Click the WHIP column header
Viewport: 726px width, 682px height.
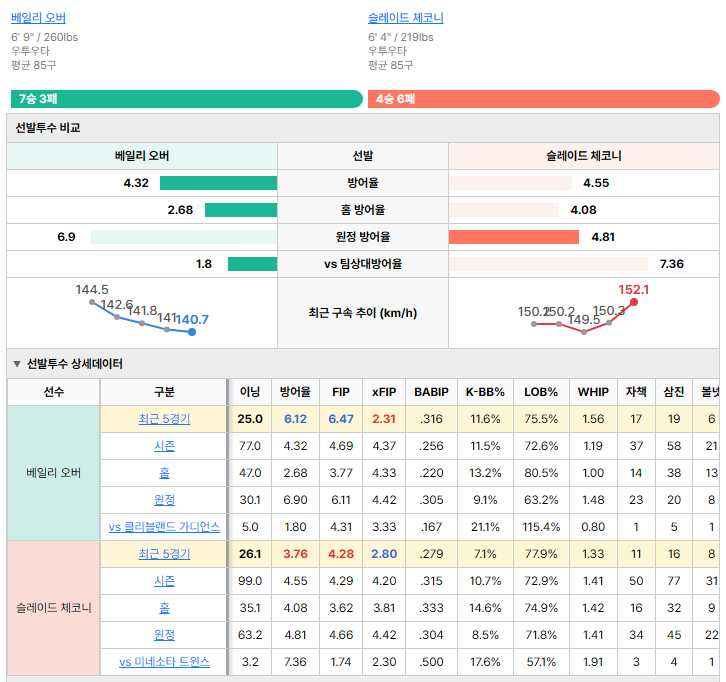(x=593, y=392)
